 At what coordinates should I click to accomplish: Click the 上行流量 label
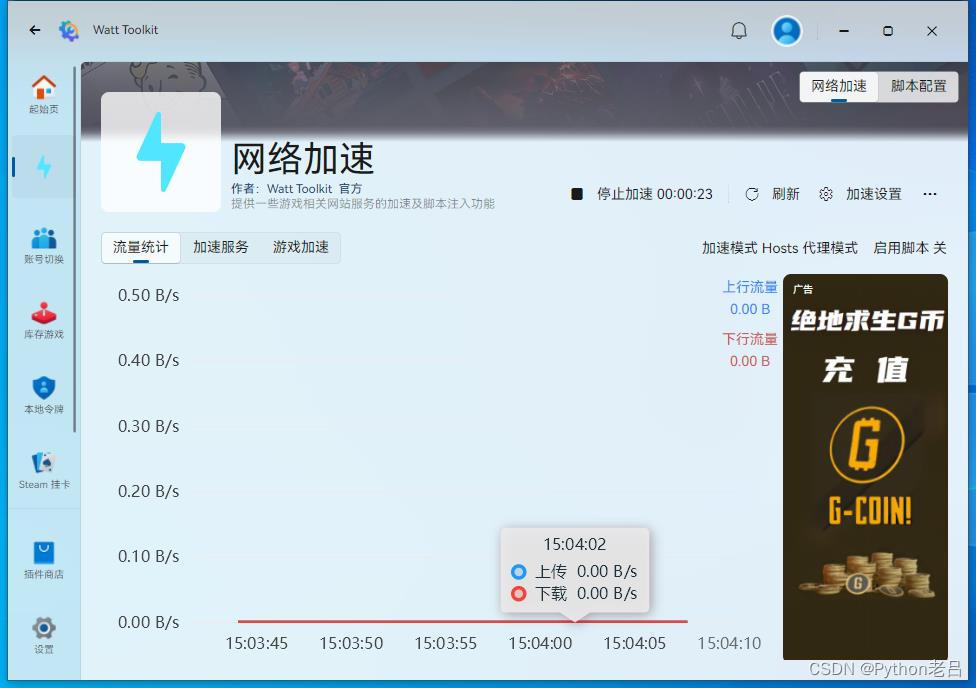[x=749, y=287]
